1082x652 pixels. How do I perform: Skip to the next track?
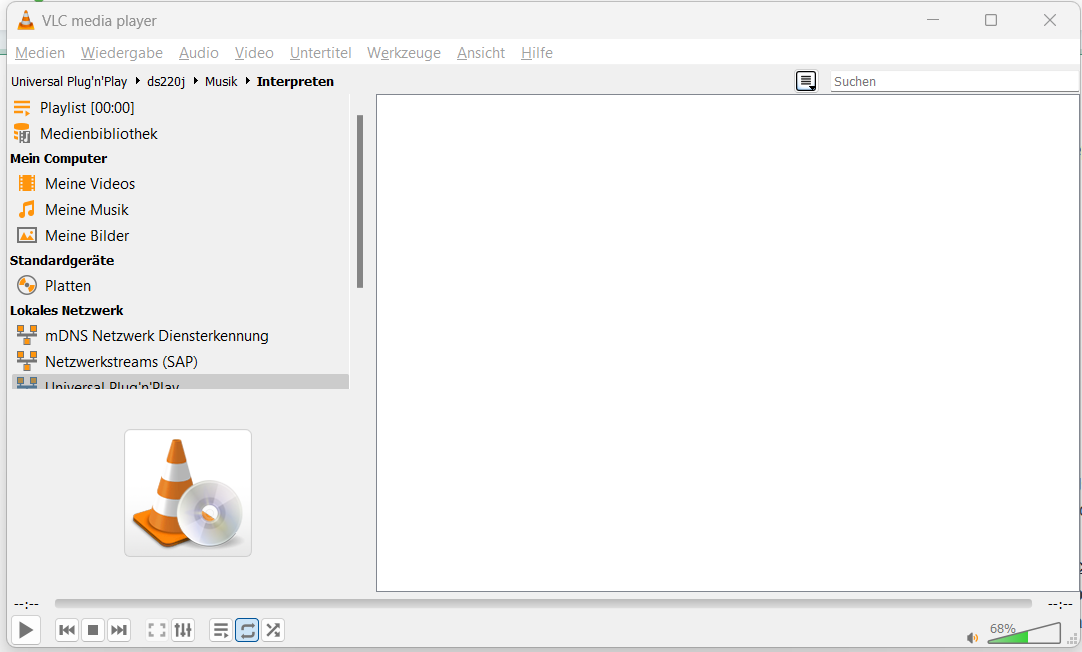pos(119,630)
